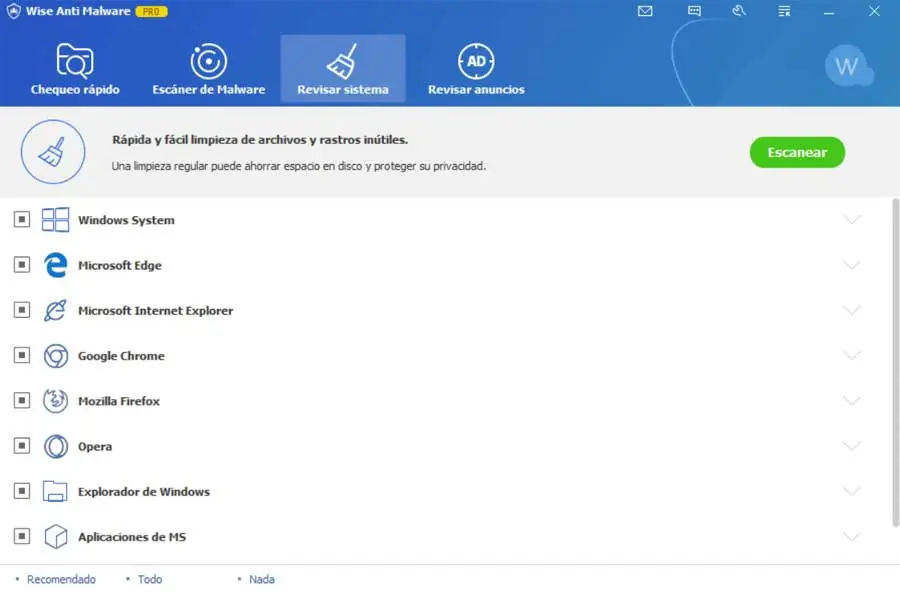
Task: Click the 'Aplicaciones de MS' label
Action: click(x=132, y=537)
